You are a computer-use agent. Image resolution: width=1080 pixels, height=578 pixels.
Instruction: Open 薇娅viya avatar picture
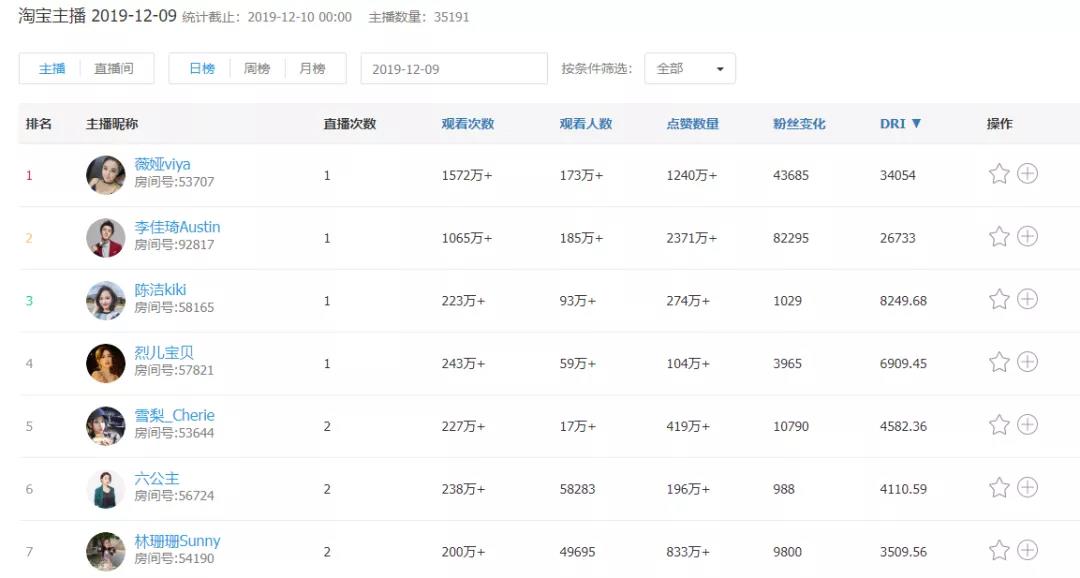tap(105, 175)
